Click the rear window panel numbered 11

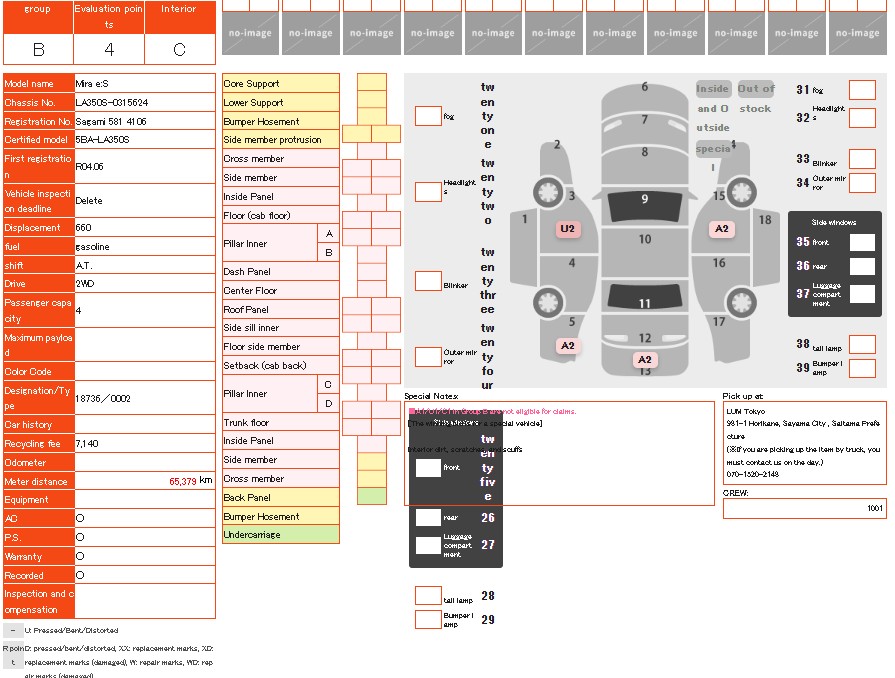tap(644, 296)
